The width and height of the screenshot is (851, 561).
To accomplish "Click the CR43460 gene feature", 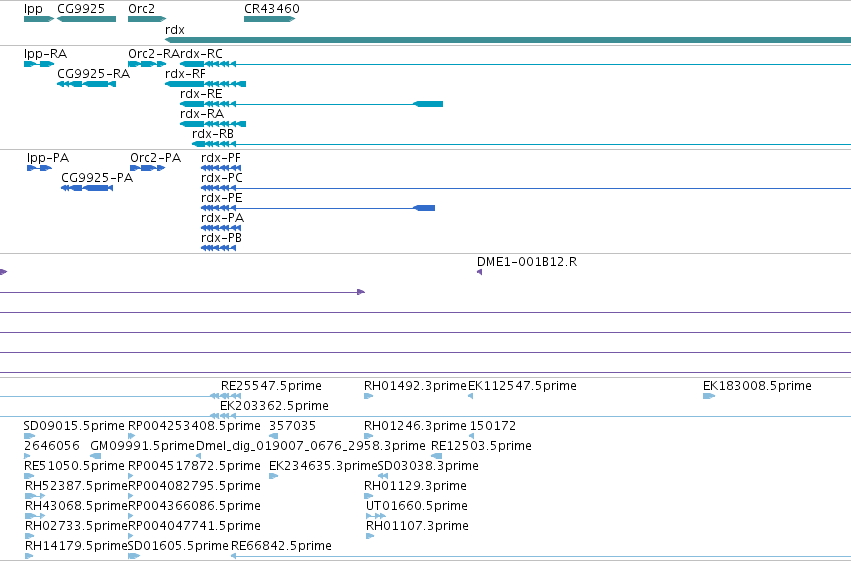I will (269, 19).
